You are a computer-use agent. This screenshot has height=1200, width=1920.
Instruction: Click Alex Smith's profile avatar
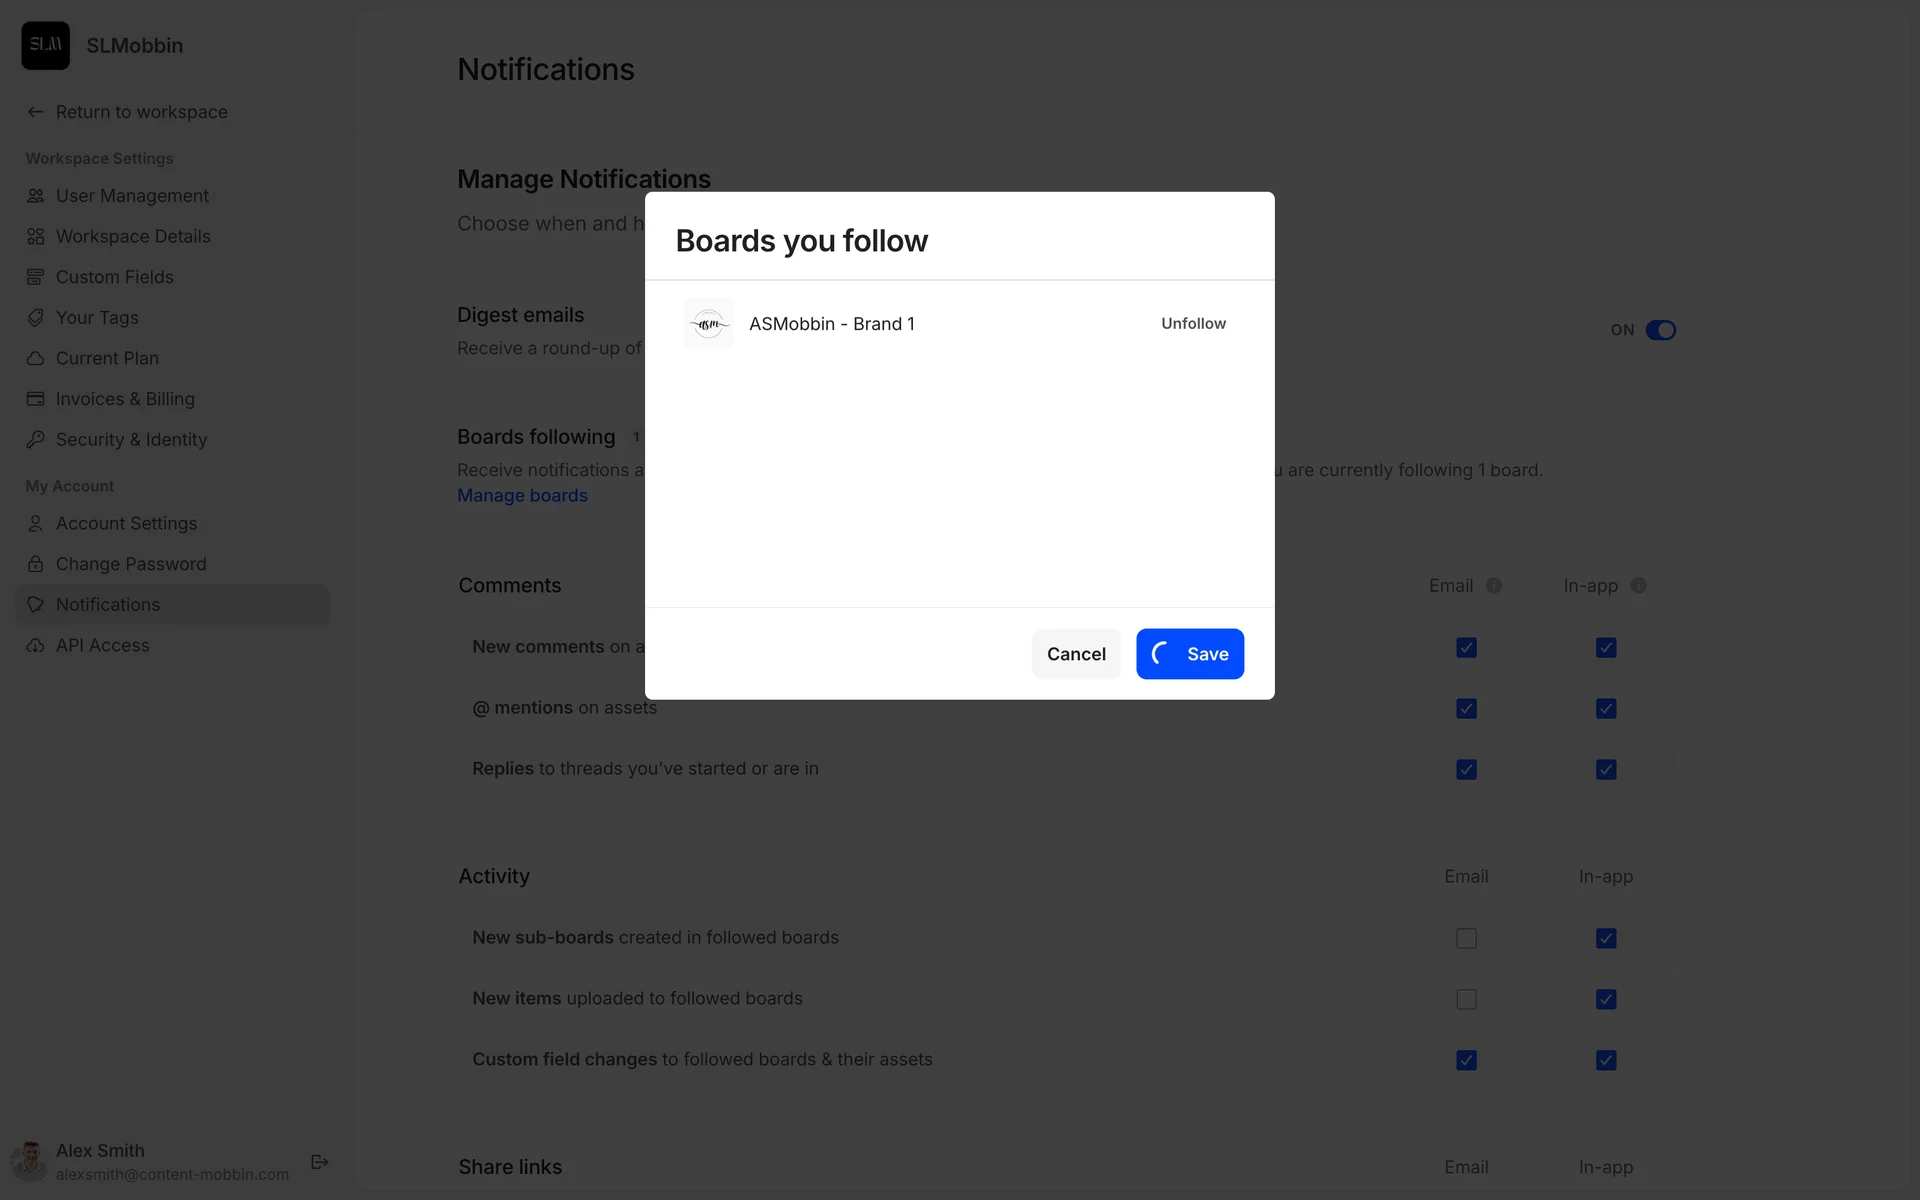[30, 1162]
